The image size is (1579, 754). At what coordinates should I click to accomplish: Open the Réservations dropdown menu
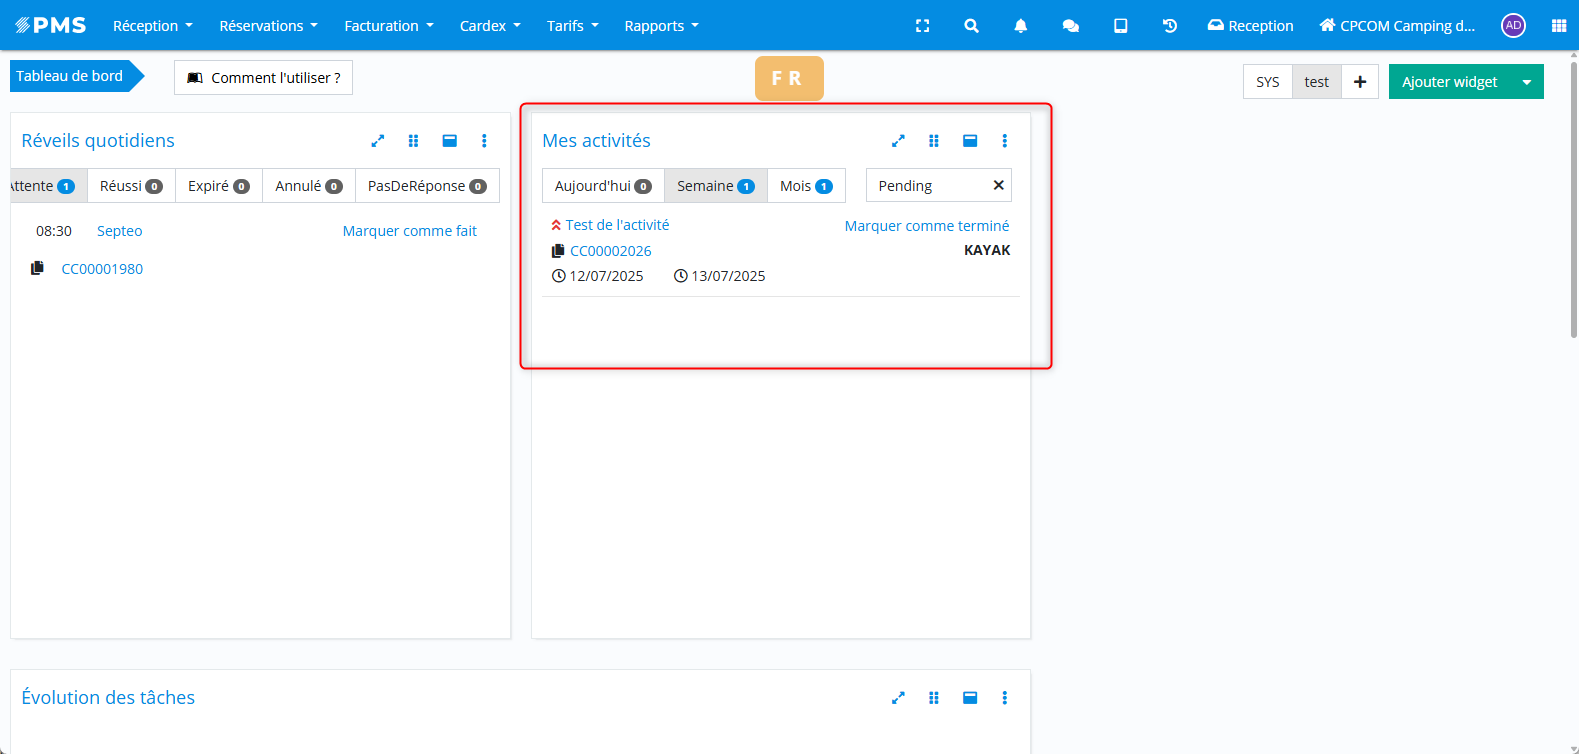point(268,26)
